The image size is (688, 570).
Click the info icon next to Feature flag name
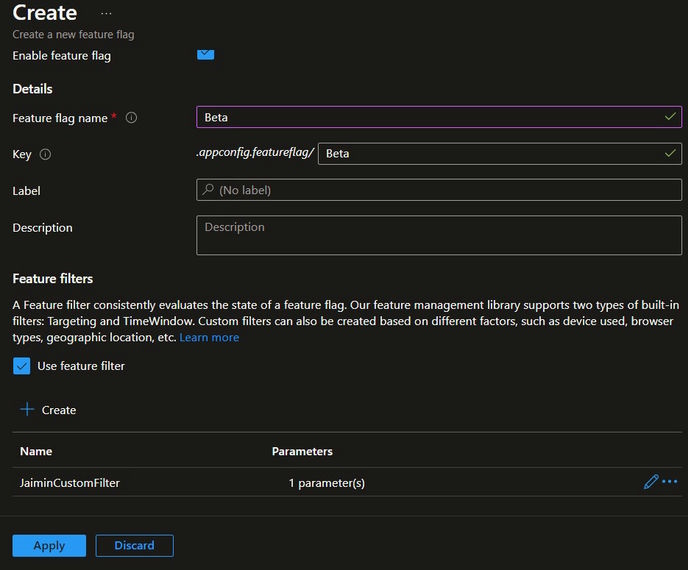click(131, 118)
